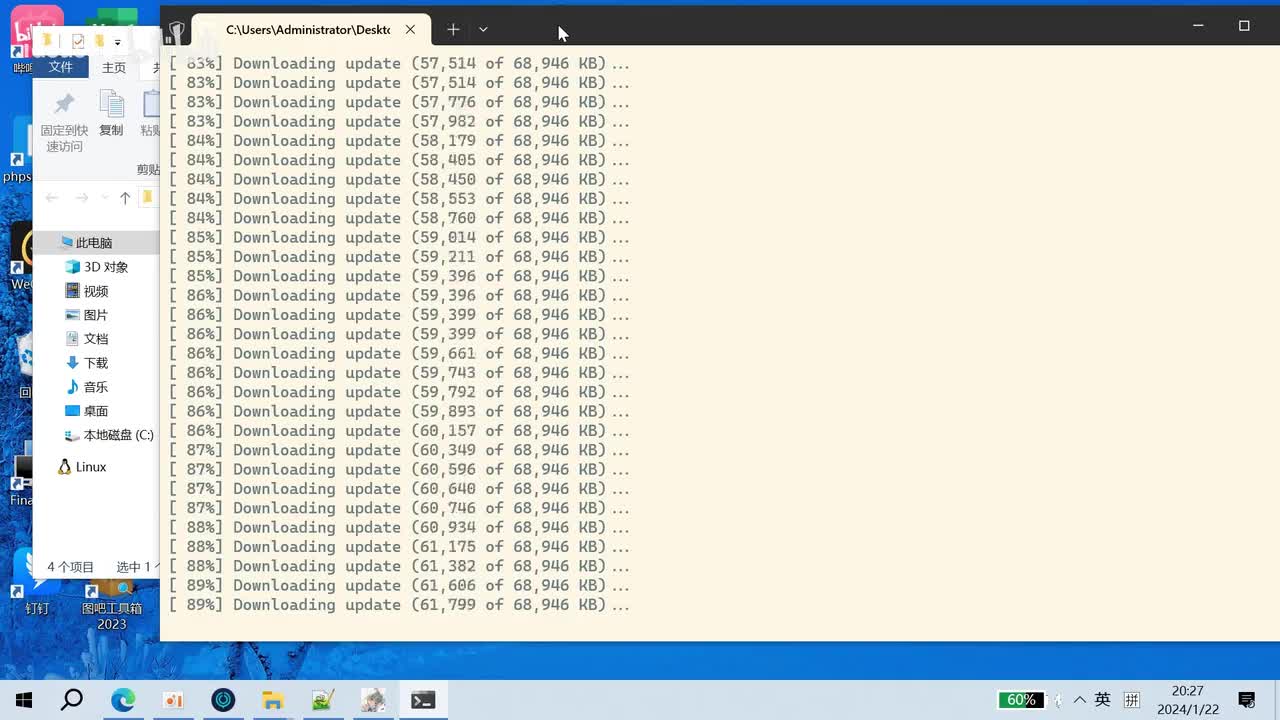Viewport: 1280px width, 720px height.
Task: Switch to the Terminal taskbar icon
Action: (x=423, y=700)
